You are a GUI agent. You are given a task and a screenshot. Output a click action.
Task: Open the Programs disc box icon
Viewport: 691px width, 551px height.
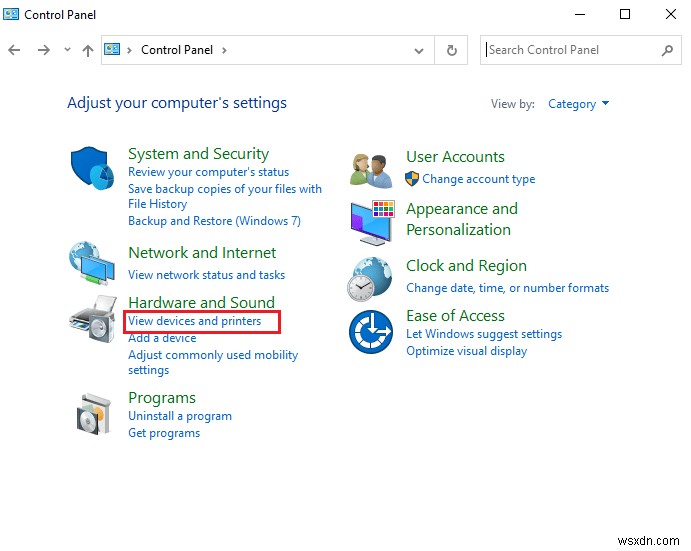[93, 414]
